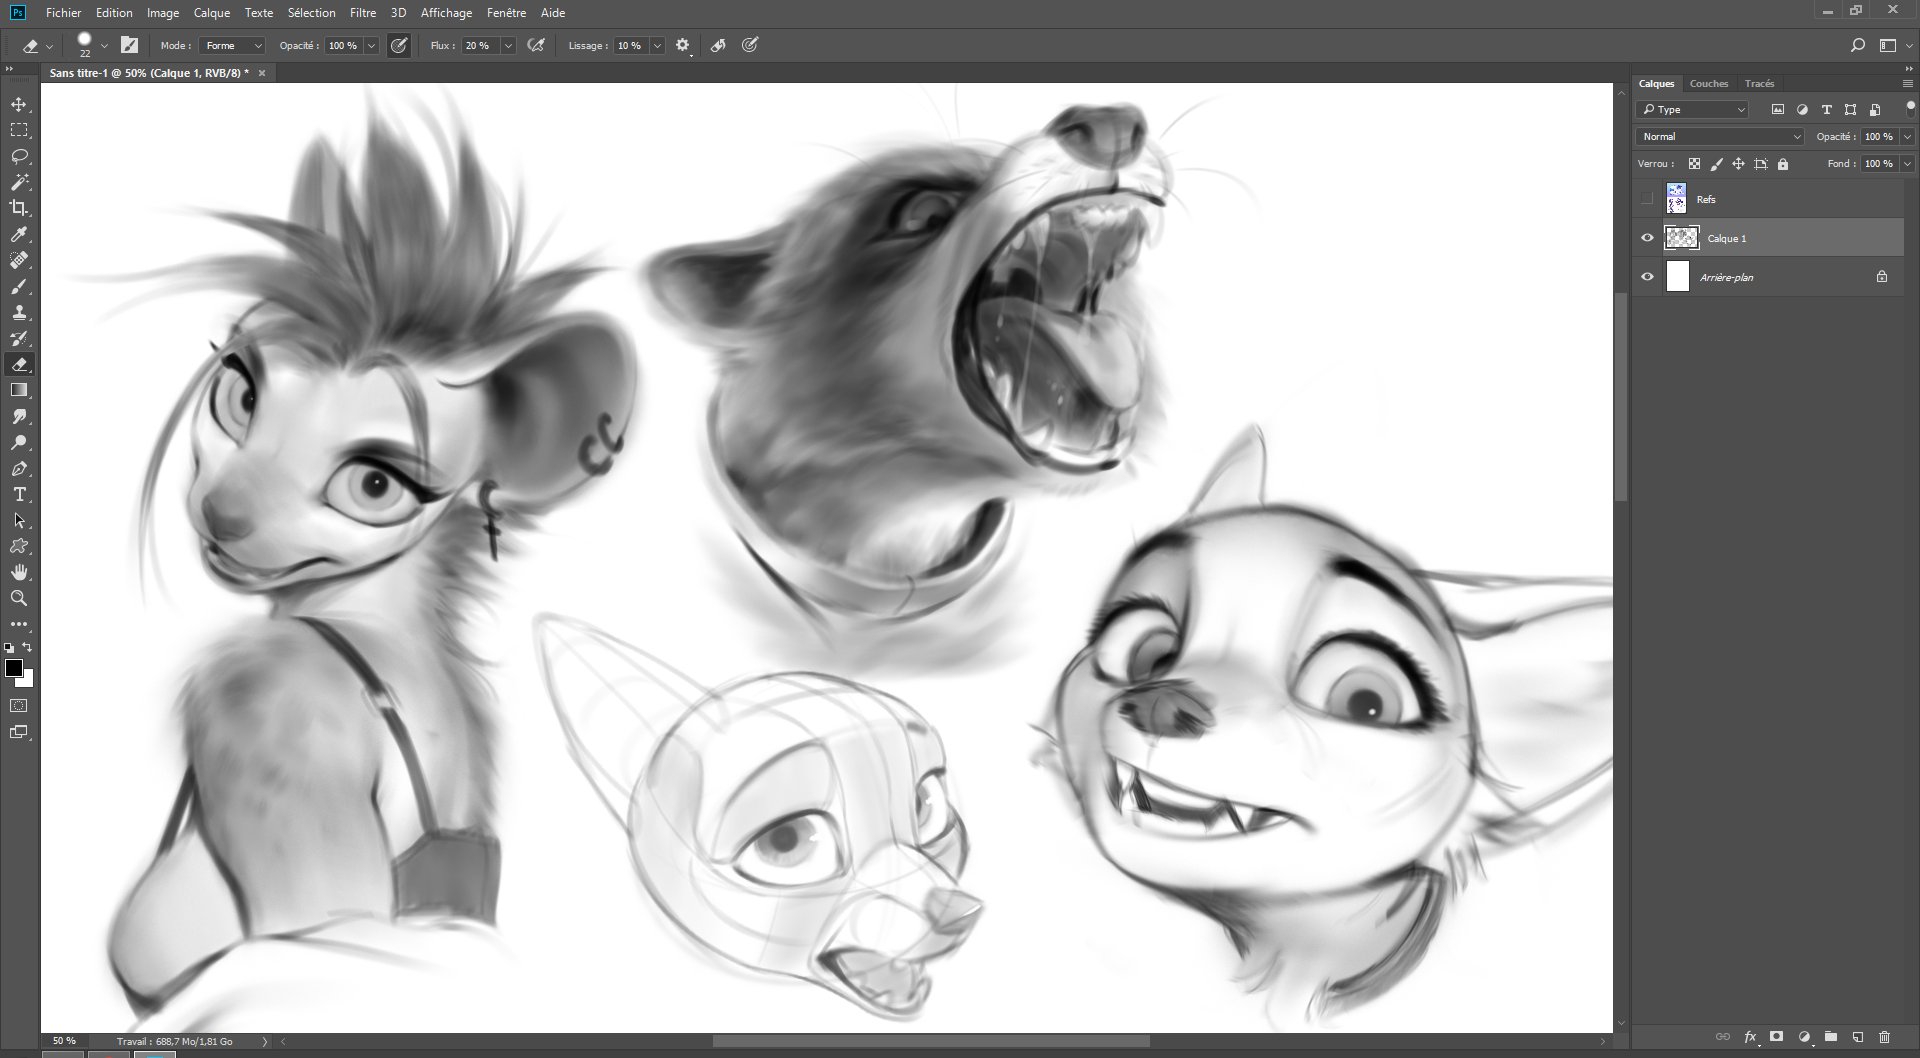Select the Lasso tool

[x=19, y=157]
